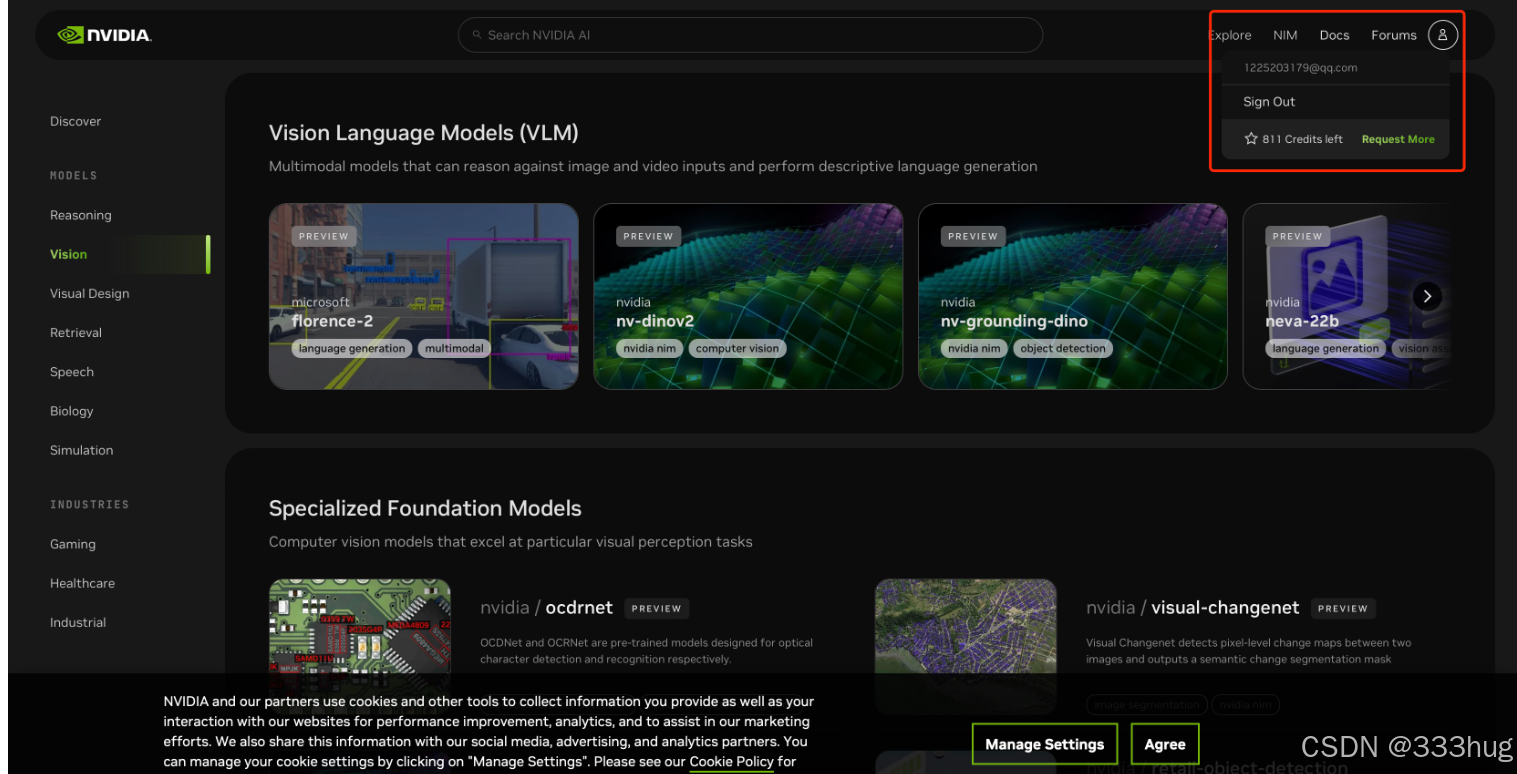This screenshot has height=774, width=1517.
Task: Open the Gaming industry page
Action: click(73, 544)
